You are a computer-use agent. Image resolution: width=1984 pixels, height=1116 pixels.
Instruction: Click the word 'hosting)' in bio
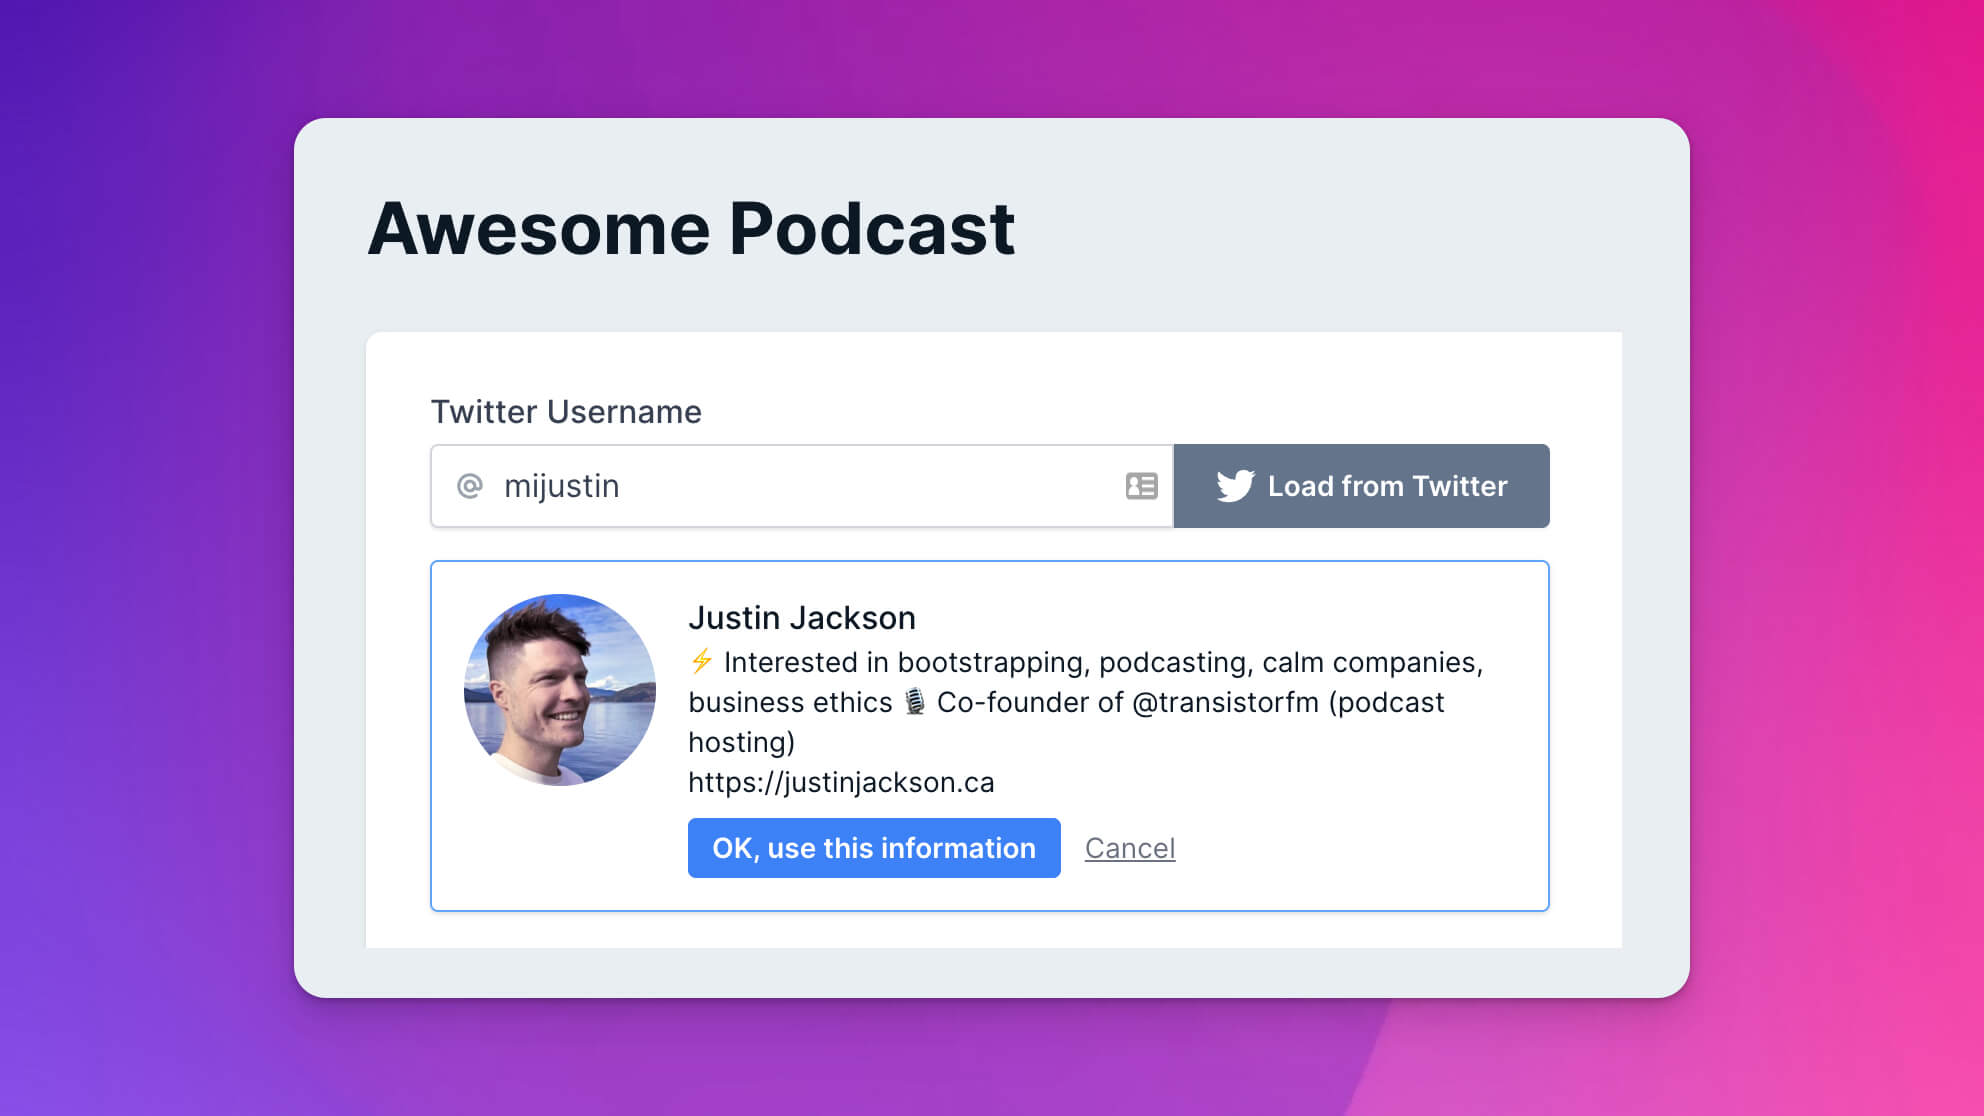pos(742,742)
